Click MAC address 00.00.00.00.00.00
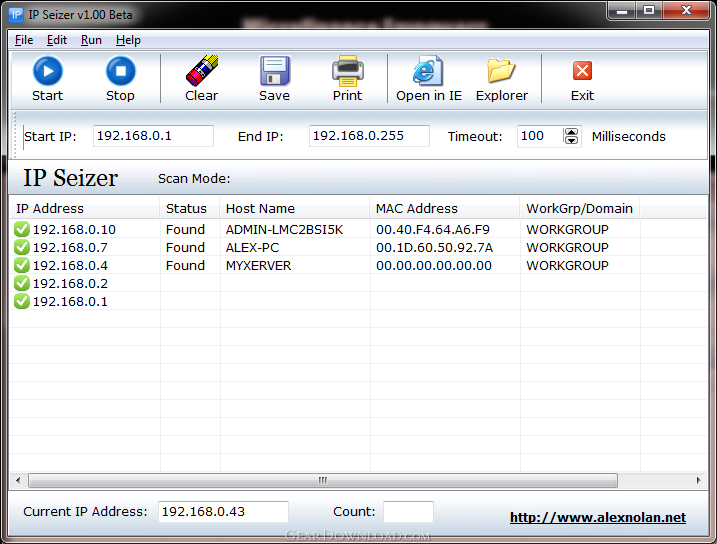This screenshot has height=544, width=717. click(x=433, y=266)
